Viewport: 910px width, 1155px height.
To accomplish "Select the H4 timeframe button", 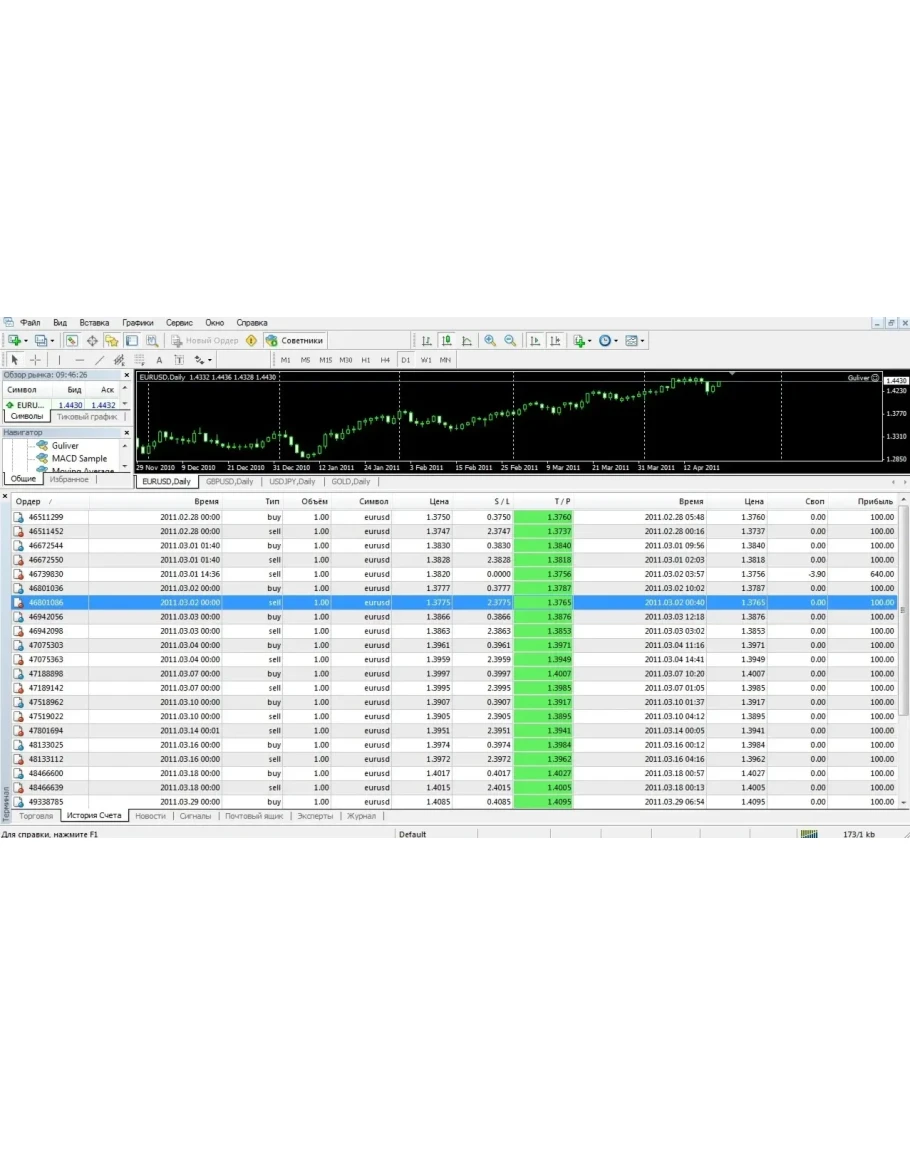I will click(385, 360).
